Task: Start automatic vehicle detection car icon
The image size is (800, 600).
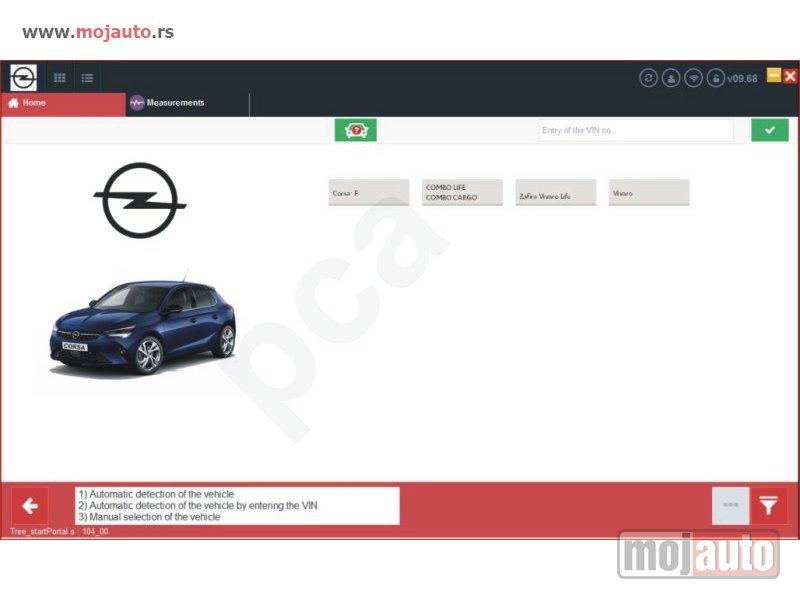Action: click(x=356, y=130)
